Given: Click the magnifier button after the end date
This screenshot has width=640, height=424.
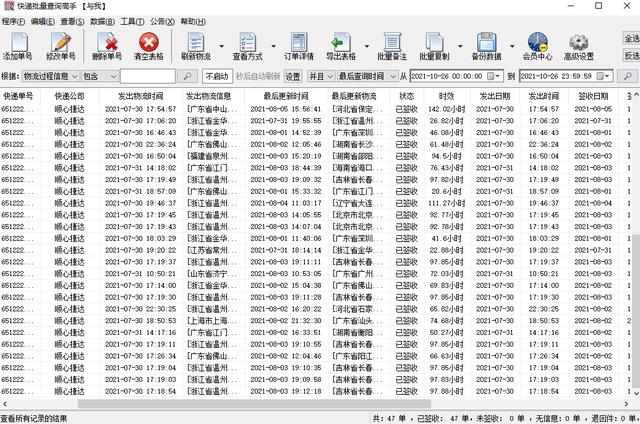Looking at the screenshot, I should (x=628, y=76).
